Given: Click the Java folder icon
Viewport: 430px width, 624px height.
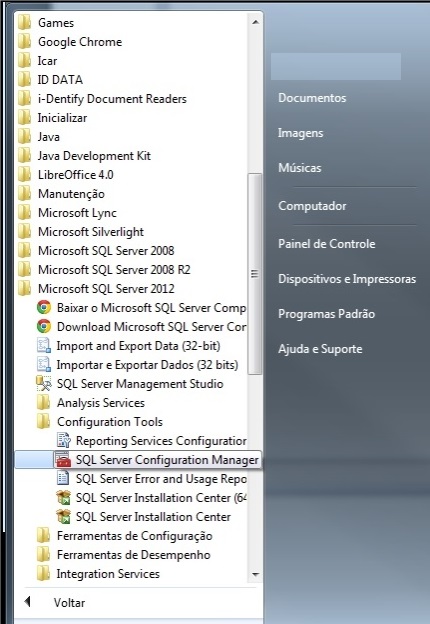Looking at the screenshot, I should (x=24, y=136).
